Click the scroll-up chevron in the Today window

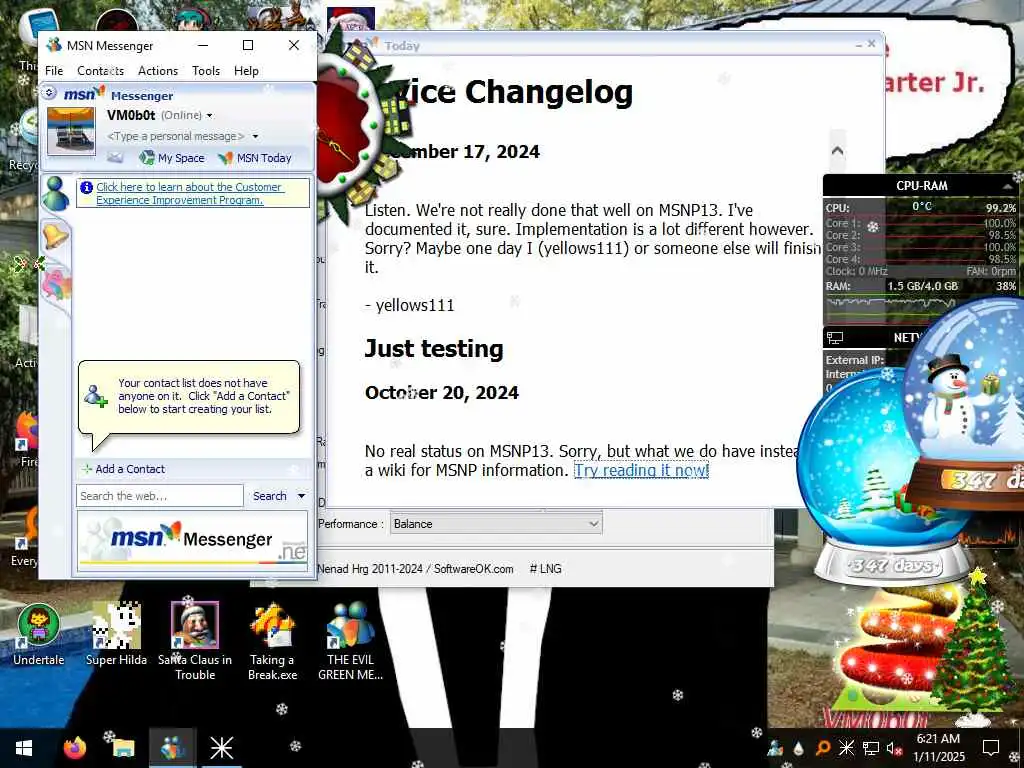837,150
